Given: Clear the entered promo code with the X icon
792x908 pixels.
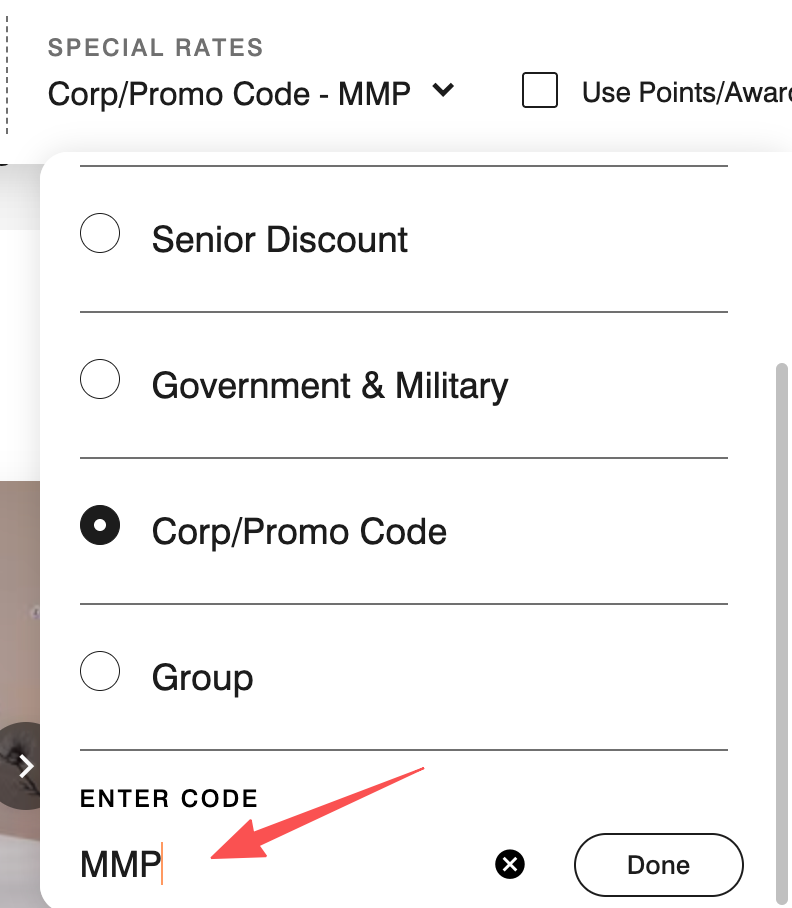Looking at the screenshot, I should pyautogui.click(x=510, y=865).
